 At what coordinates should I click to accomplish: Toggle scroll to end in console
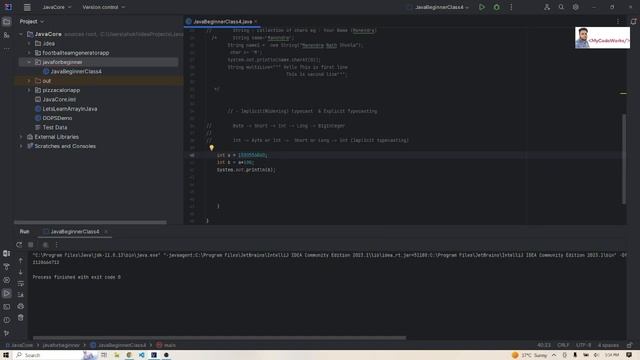click(x=20, y=295)
